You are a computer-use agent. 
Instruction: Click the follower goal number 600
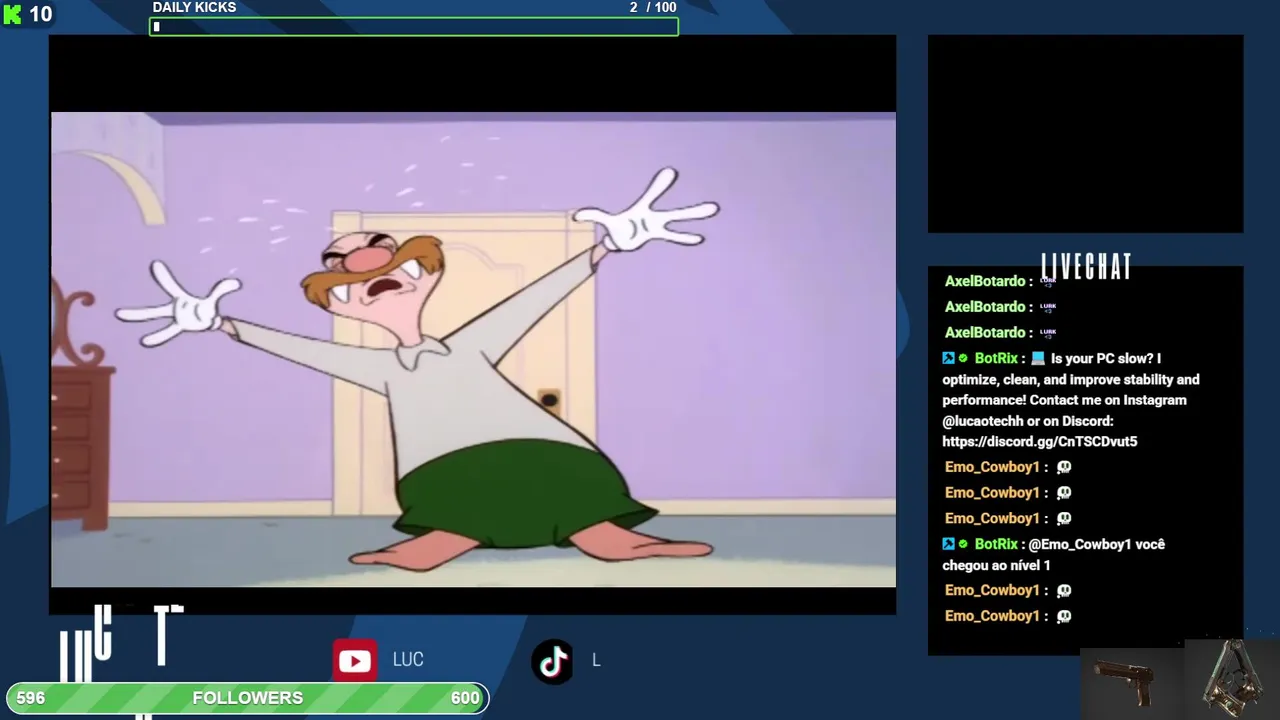pos(465,698)
